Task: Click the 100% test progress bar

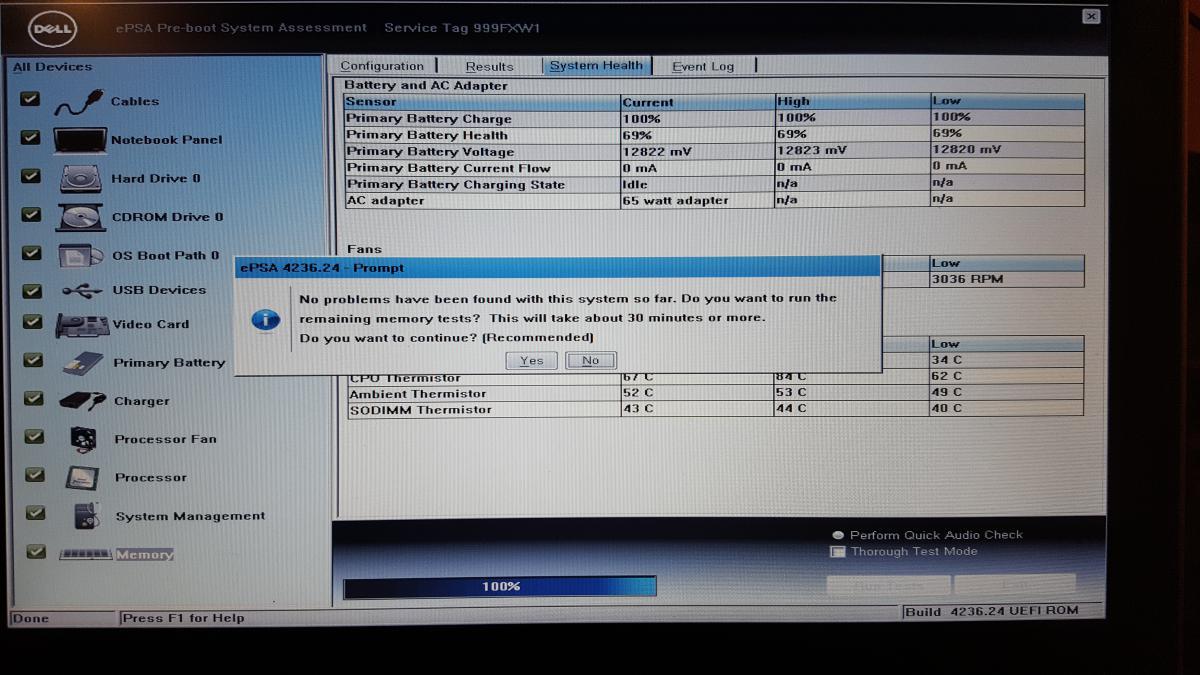Action: 500,587
